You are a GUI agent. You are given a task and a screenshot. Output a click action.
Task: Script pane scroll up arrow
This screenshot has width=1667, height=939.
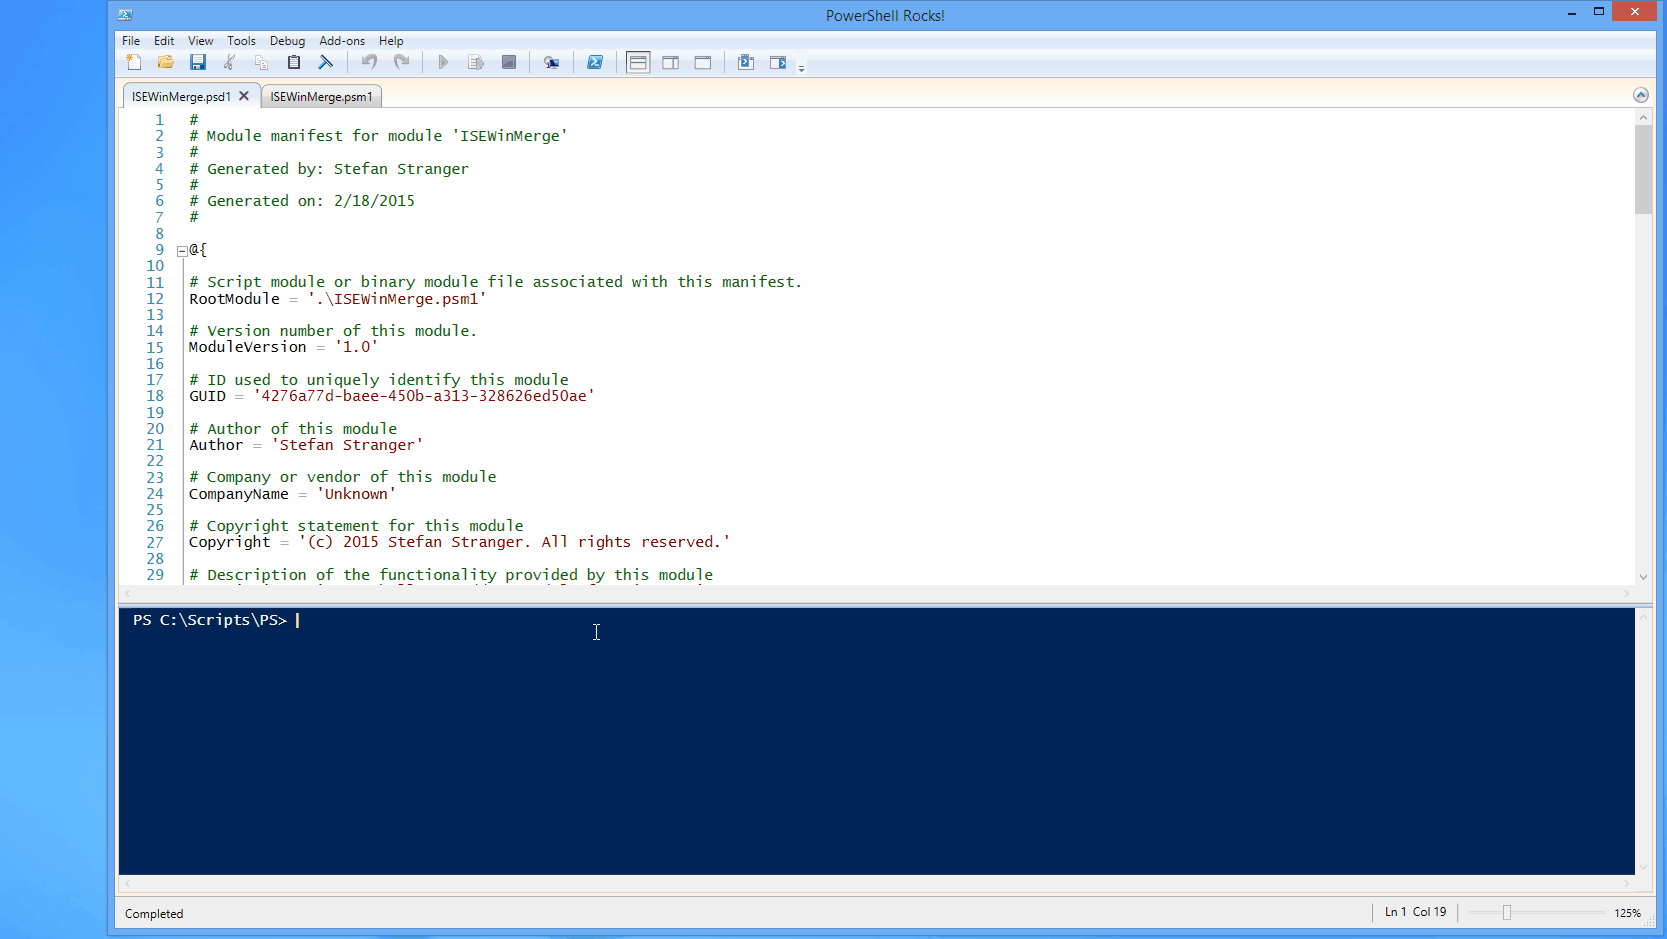tap(1643, 117)
